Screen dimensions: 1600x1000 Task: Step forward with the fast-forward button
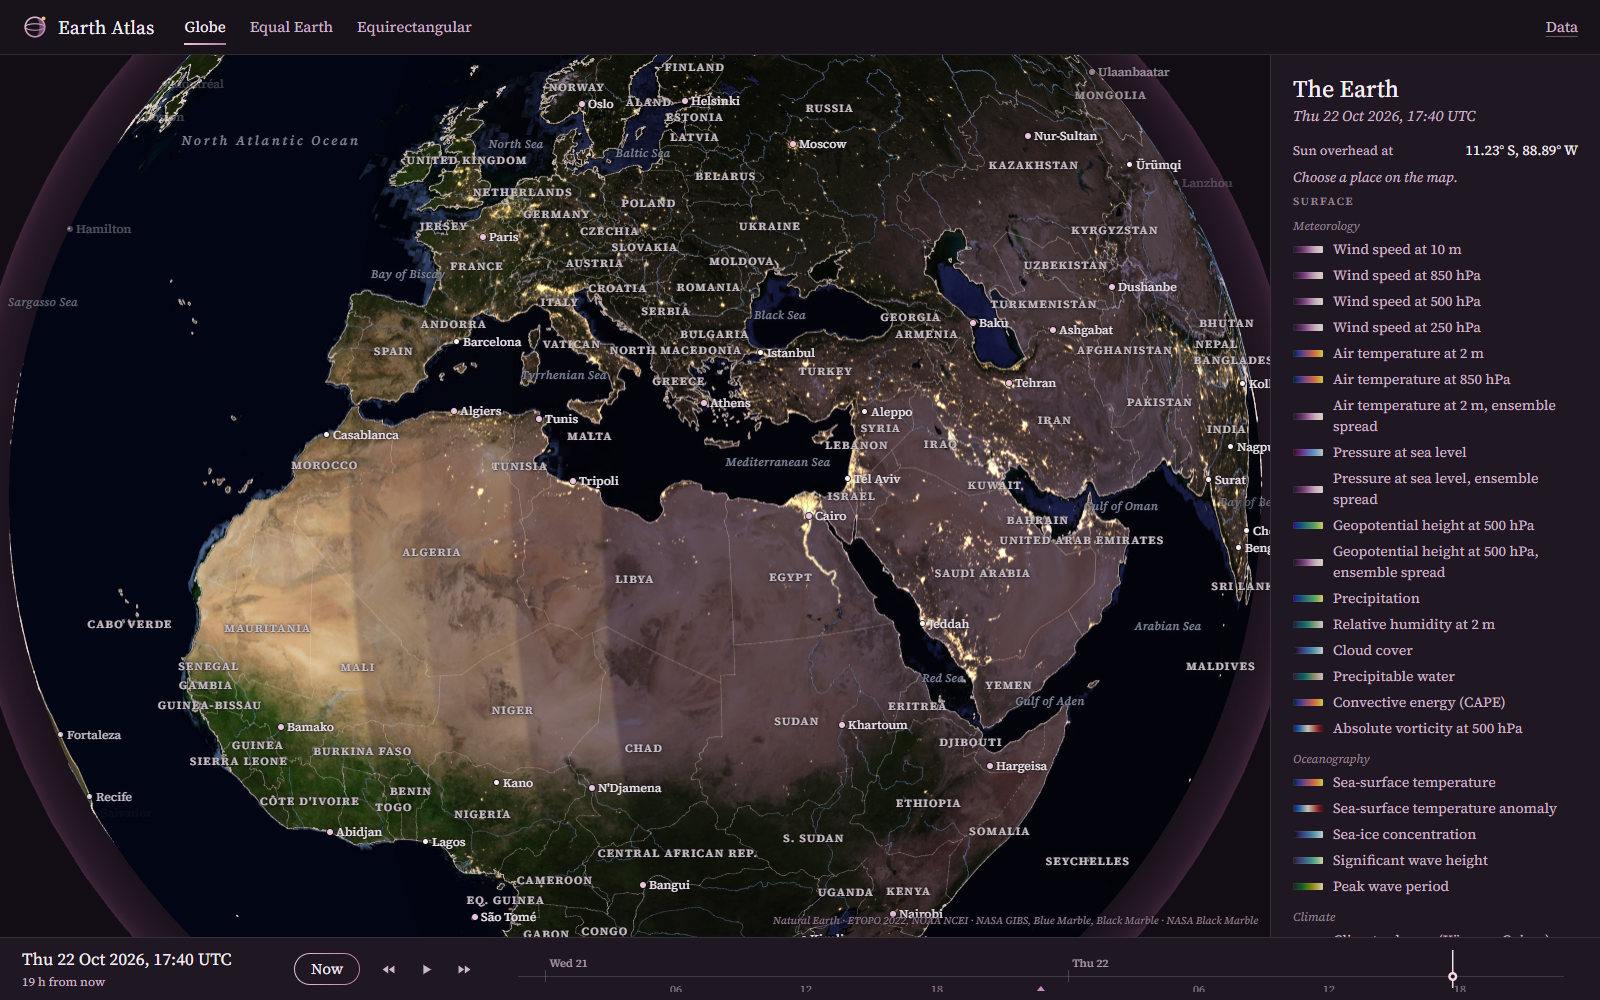pos(464,969)
